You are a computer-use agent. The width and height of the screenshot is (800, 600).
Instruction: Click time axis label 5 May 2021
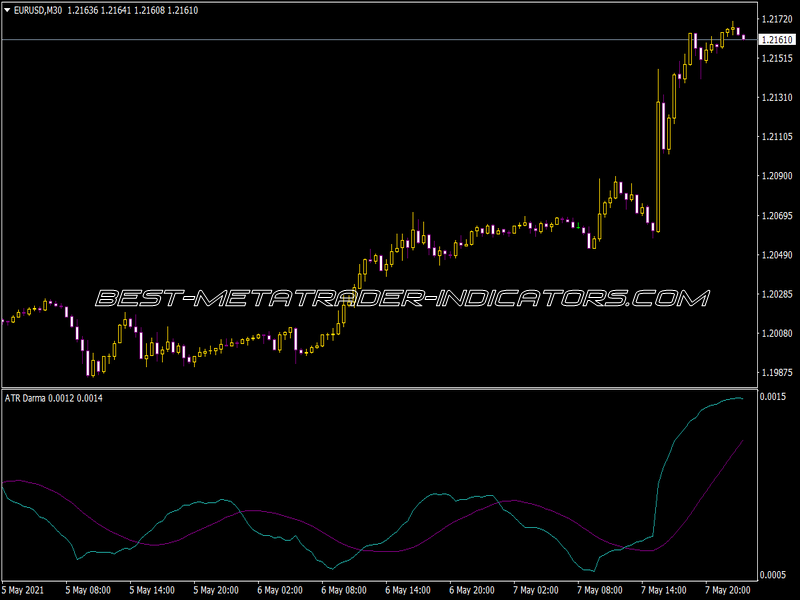[x=24, y=590]
